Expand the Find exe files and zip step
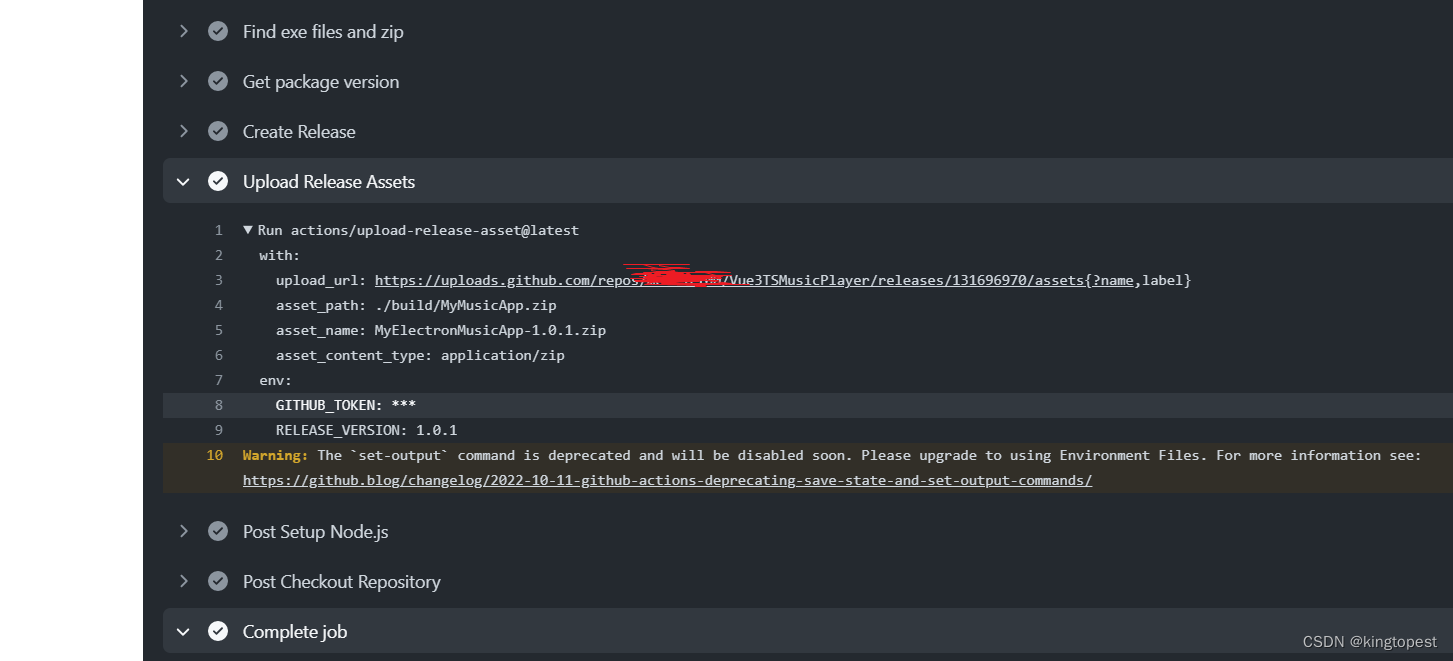The height and width of the screenshot is (661, 1453). (183, 31)
